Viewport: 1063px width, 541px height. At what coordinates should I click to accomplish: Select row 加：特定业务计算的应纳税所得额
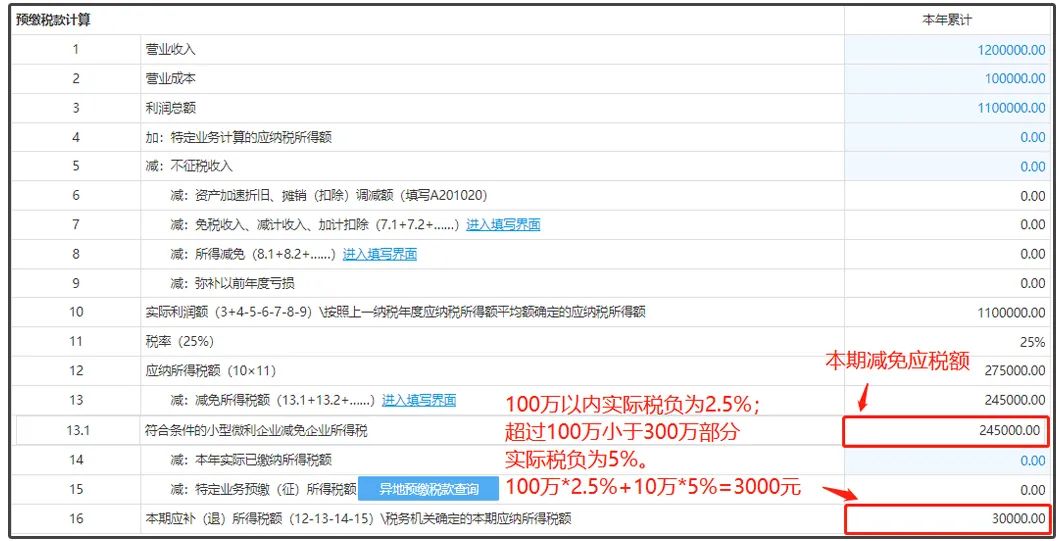[x=239, y=137]
